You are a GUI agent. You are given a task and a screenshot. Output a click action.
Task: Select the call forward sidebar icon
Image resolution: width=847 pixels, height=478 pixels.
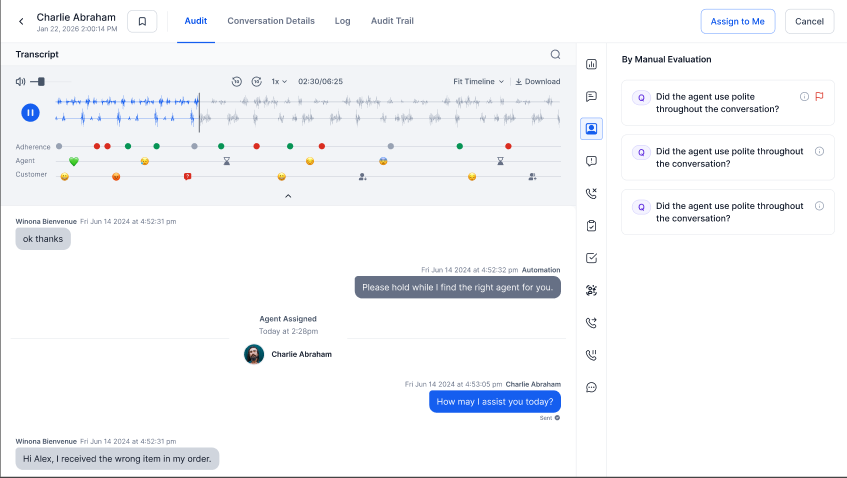click(x=591, y=323)
